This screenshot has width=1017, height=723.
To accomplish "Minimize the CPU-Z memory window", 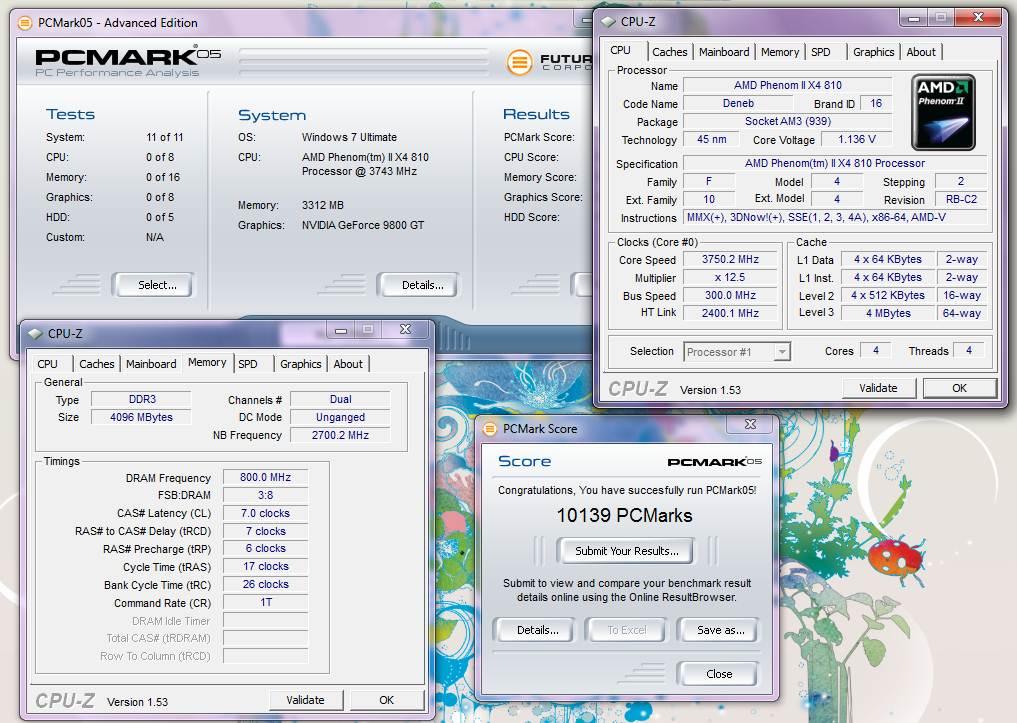I will tap(341, 330).
